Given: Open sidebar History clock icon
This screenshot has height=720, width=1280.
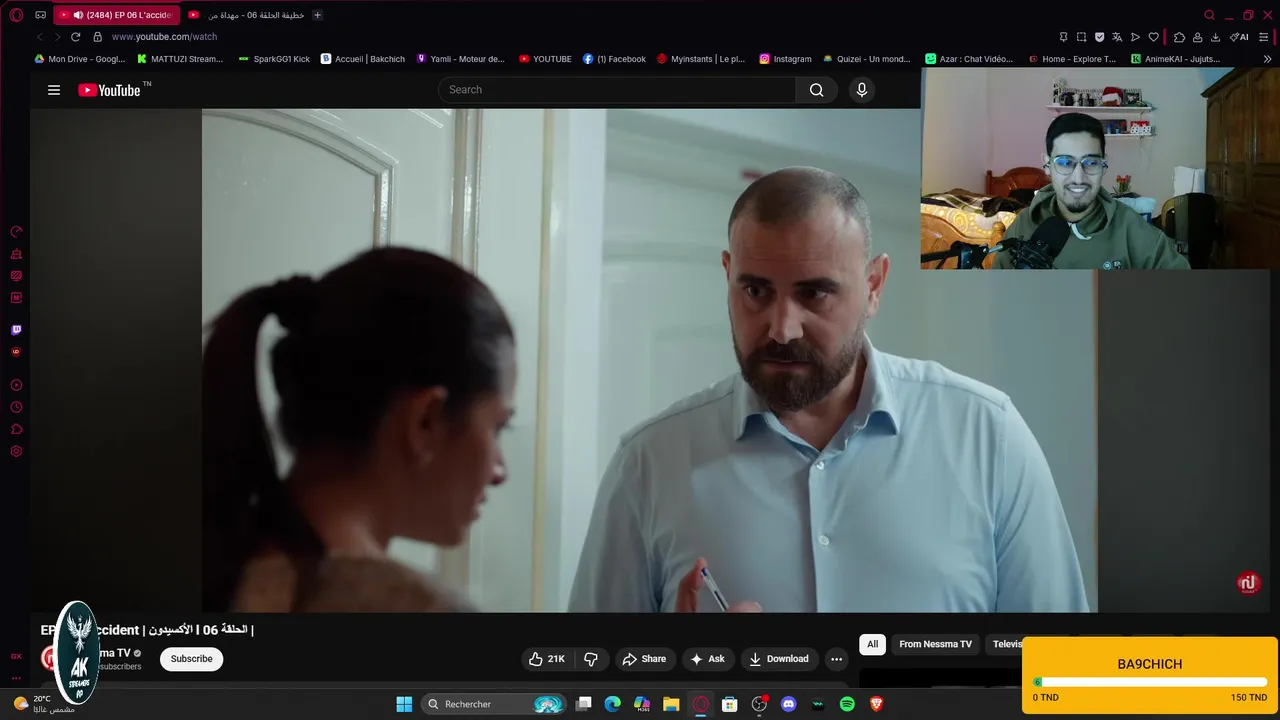Looking at the screenshot, I should point(16,407).
